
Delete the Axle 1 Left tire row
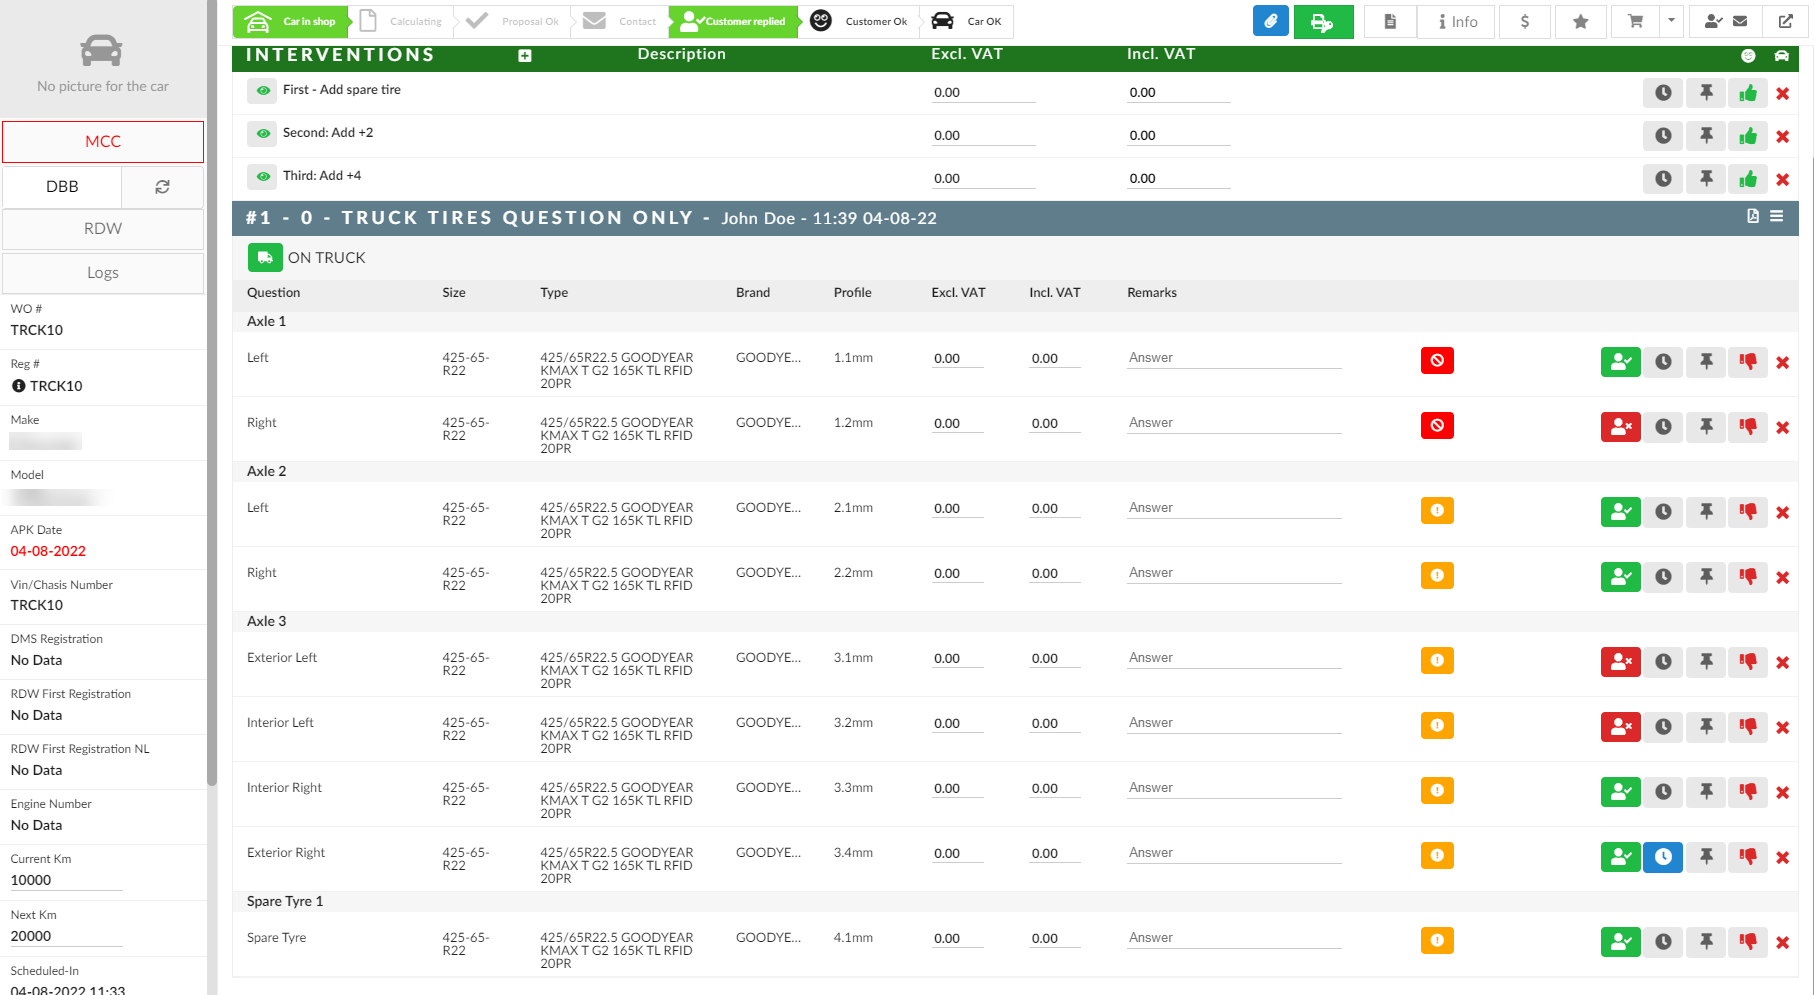pyautogui.click(x=1782, y=363)
